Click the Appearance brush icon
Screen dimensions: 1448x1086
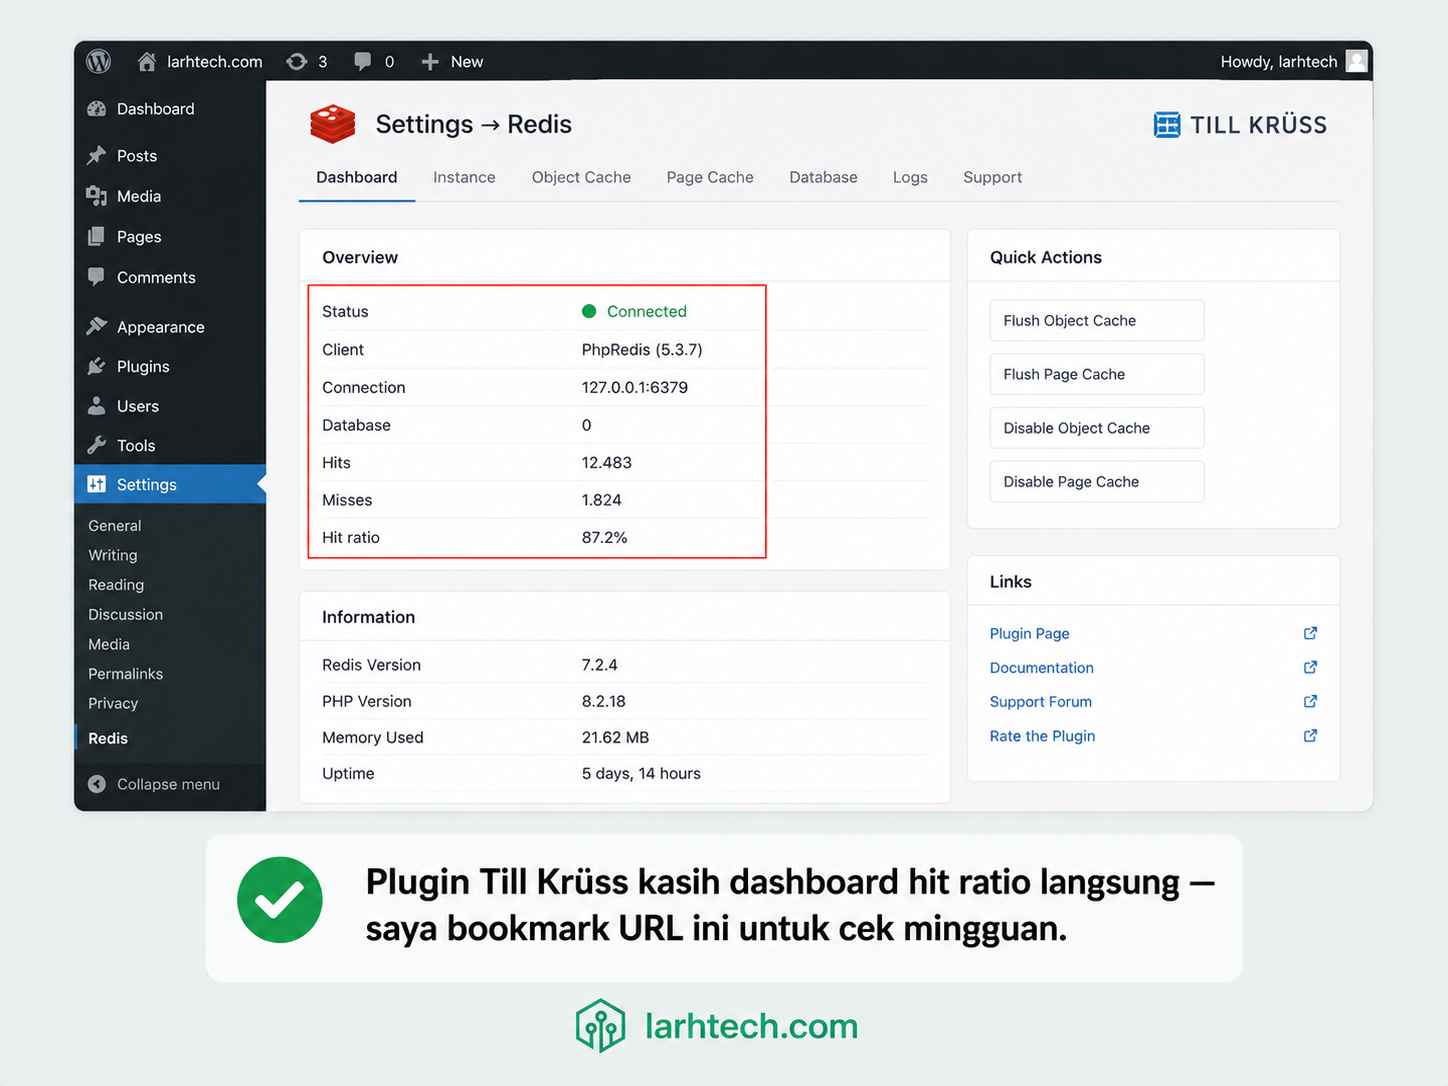tap(97, 327)
